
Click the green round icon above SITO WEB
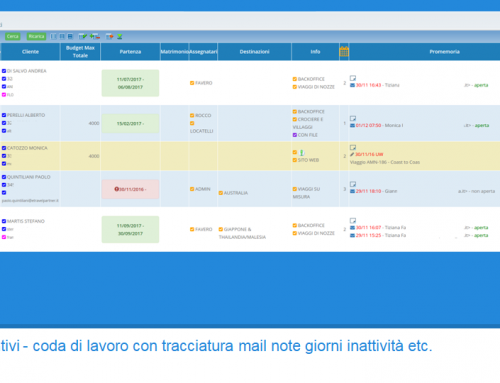pyautogui.click(x=302, y=153)
